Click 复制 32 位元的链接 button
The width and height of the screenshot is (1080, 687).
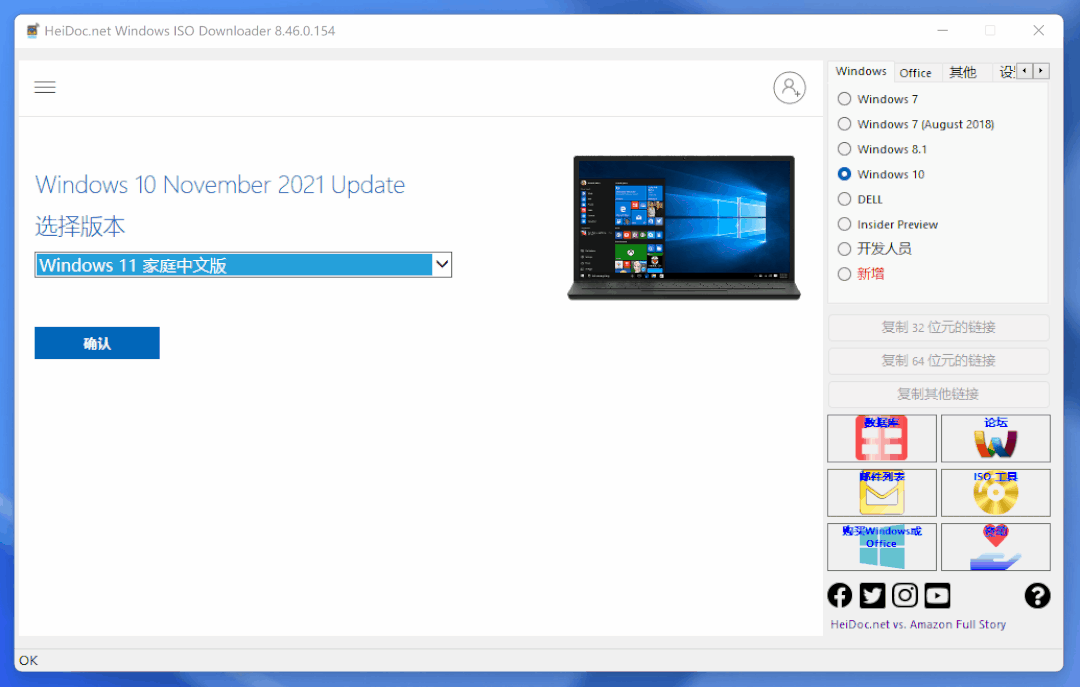pyautogui.click(x=938, y=327)
